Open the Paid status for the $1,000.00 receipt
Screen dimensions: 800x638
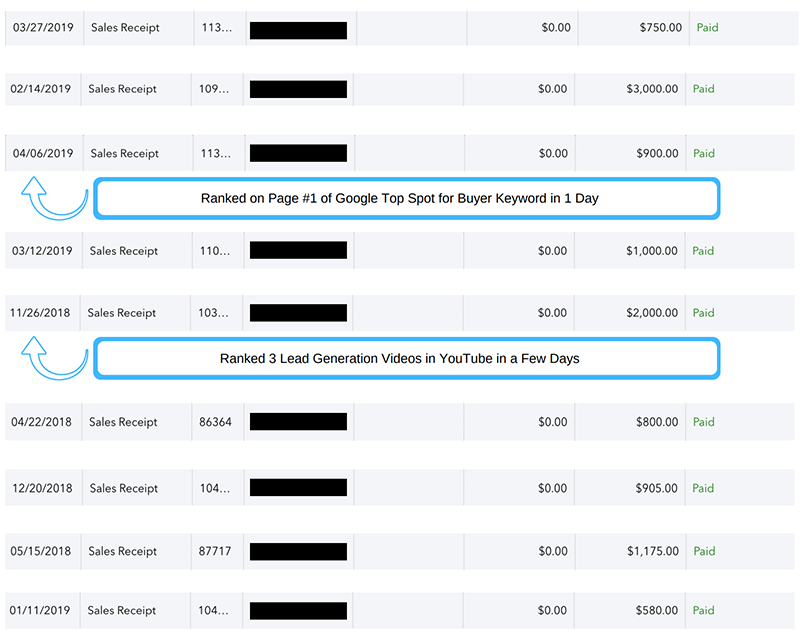pyautogui.click(x=704, y=251)
